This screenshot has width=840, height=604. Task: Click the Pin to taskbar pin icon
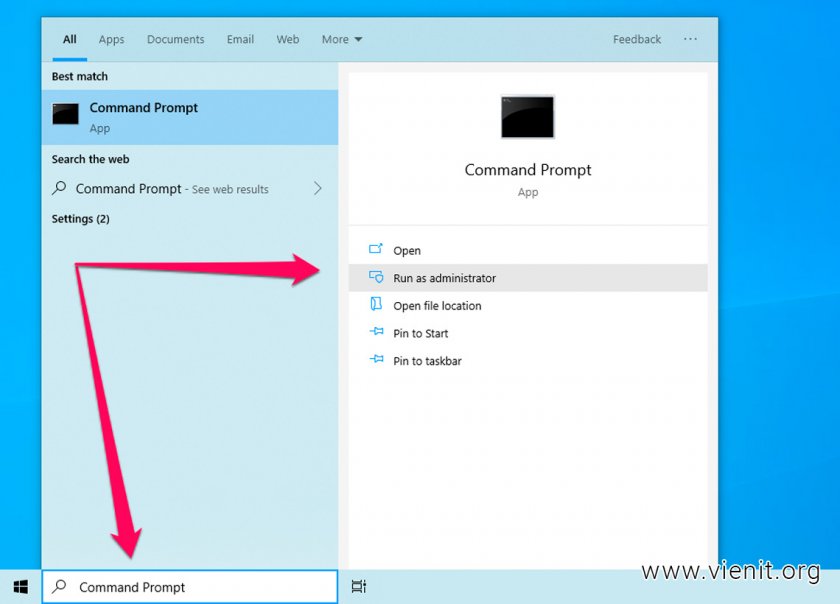coord(376,360)
